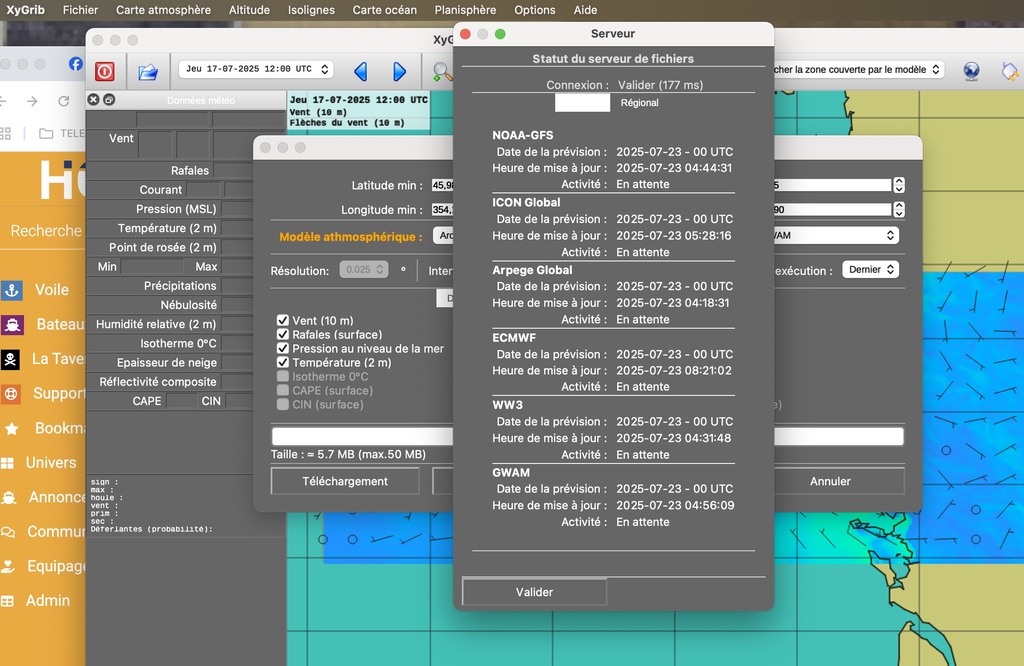
Task: Advance to next forecast with the right blue arrow
Action: point(399,71)
